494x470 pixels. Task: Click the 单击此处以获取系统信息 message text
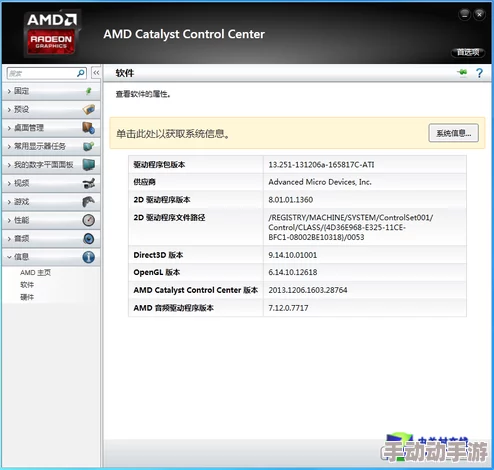pyautogui.click(x=172, y=134)
